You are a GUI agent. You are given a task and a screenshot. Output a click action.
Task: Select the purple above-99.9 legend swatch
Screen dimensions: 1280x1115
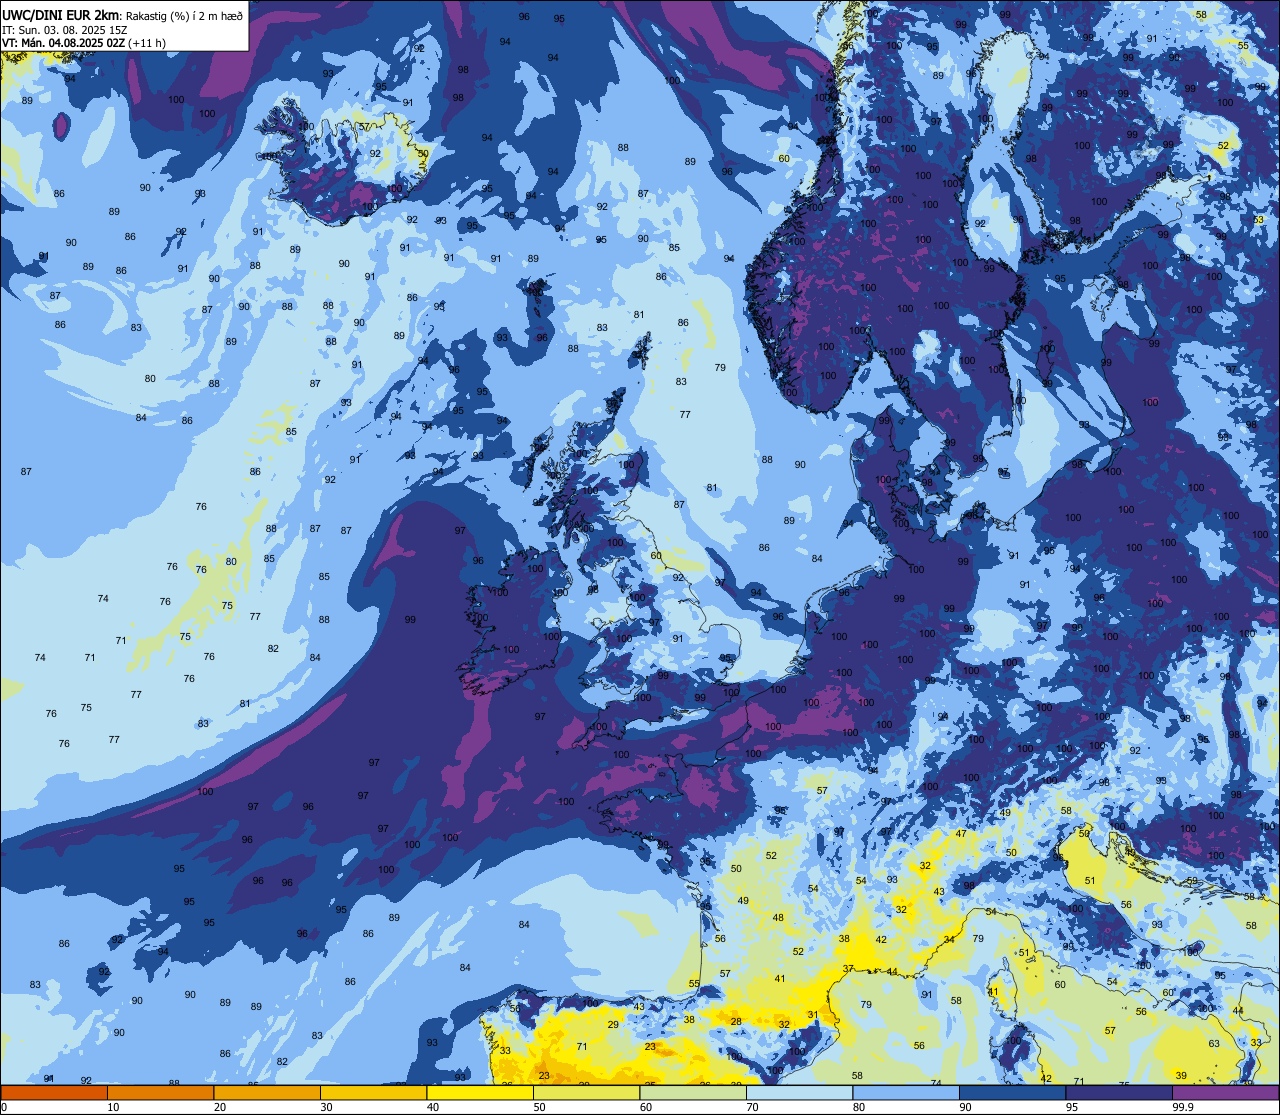click(1225, 1092)
